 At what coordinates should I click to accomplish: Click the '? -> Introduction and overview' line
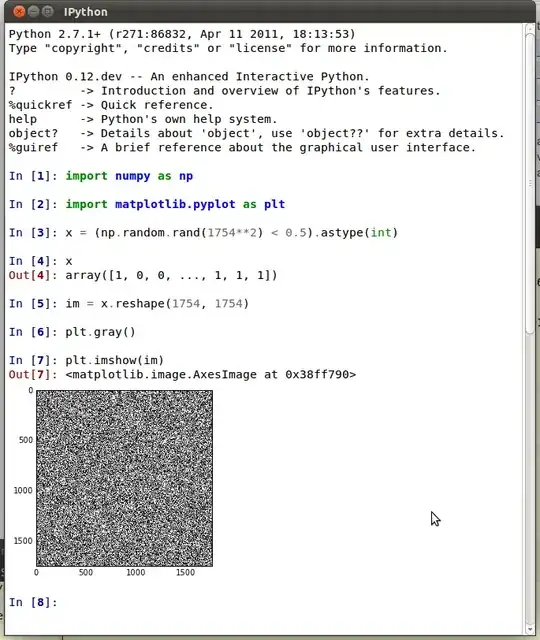[224, 91]
